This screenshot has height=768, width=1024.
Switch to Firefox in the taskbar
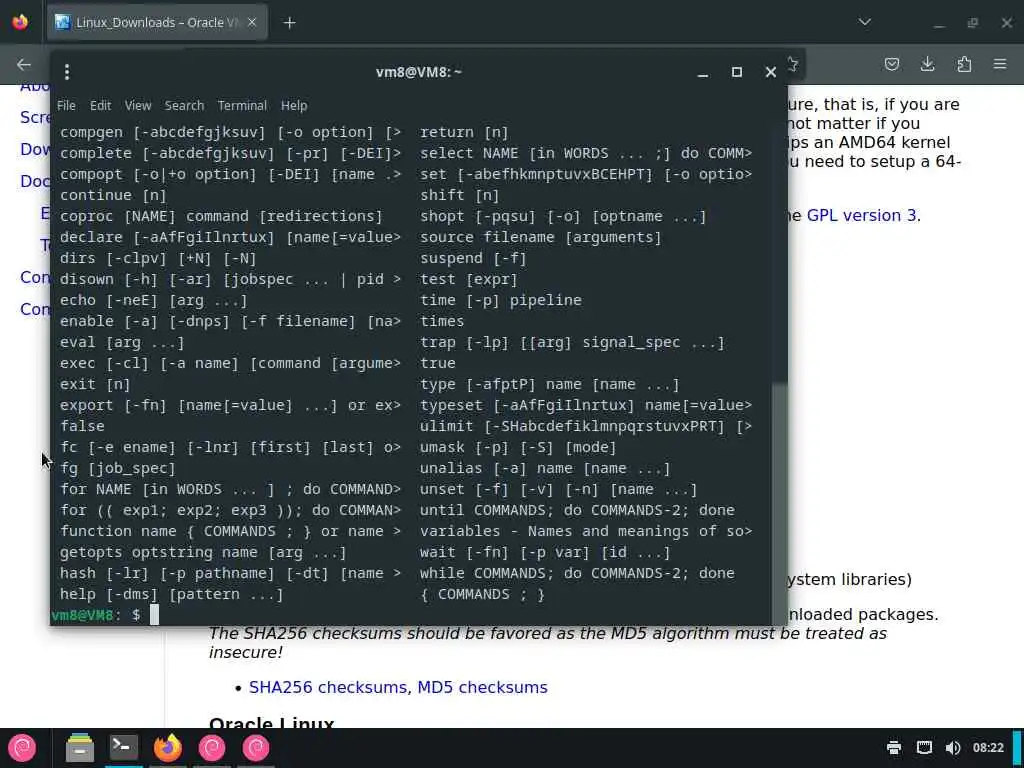click(168, 748)
